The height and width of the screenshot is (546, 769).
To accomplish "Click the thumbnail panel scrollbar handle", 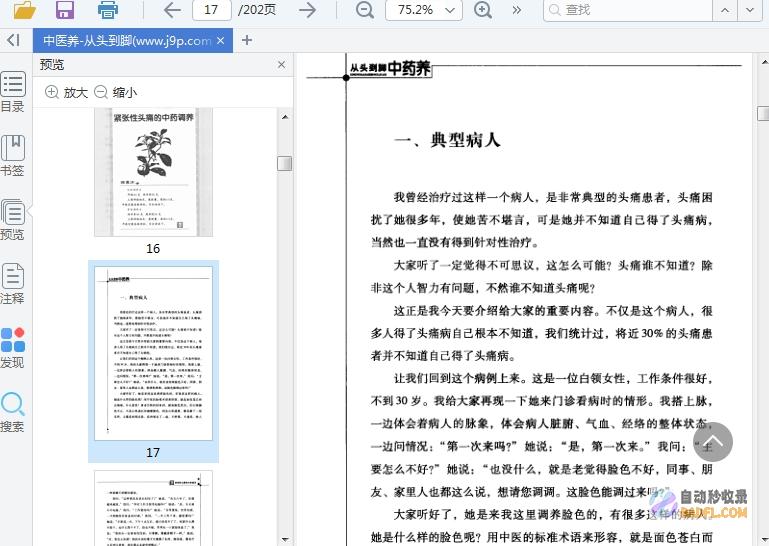I will point(285,163).
